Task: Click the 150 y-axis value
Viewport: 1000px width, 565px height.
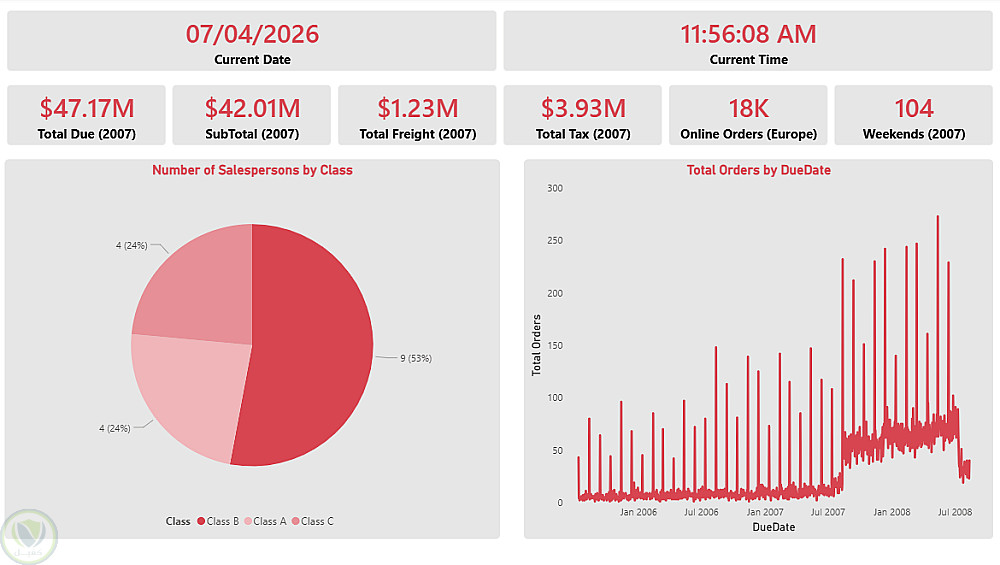Action: pos(555,346)
